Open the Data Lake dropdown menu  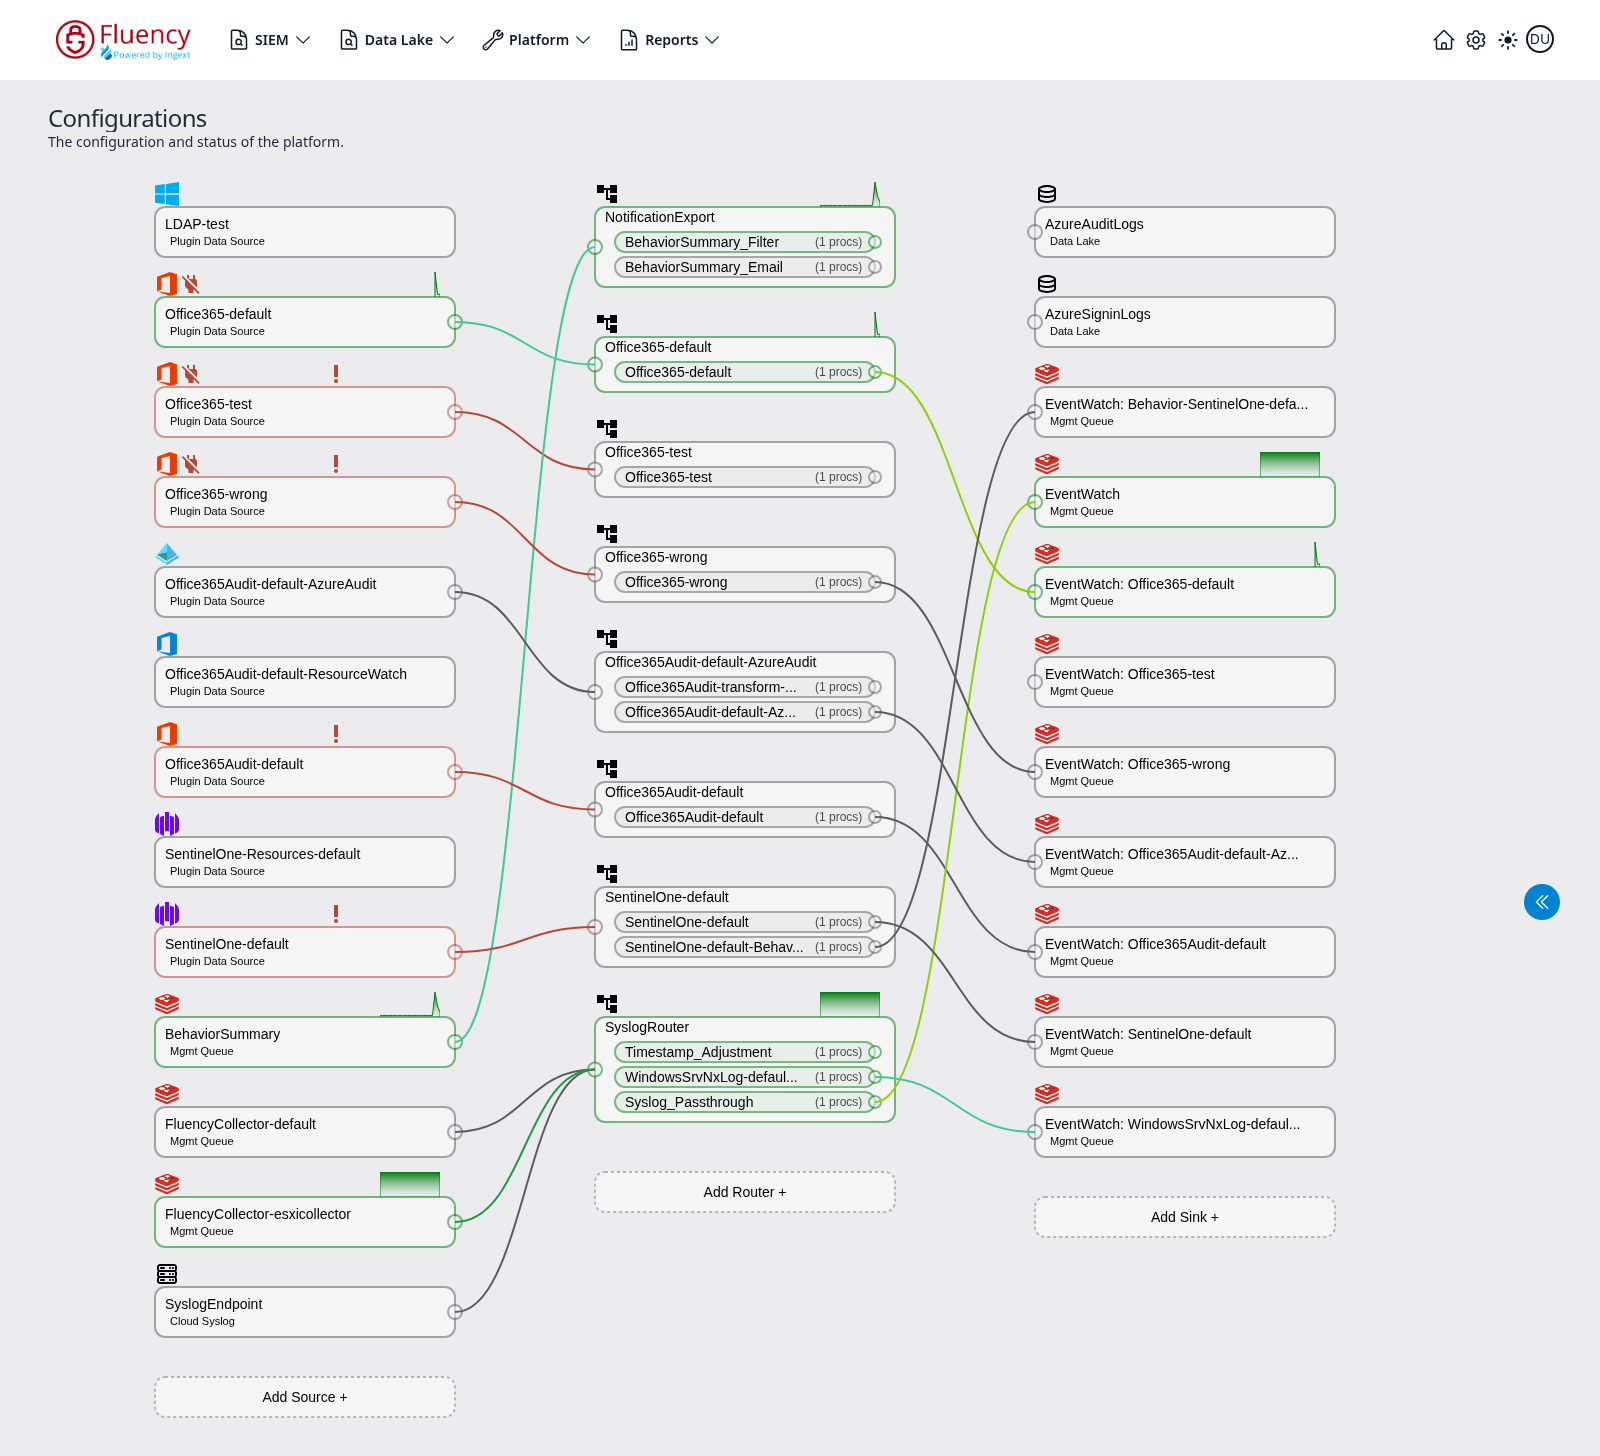click(x=397, y=40)
